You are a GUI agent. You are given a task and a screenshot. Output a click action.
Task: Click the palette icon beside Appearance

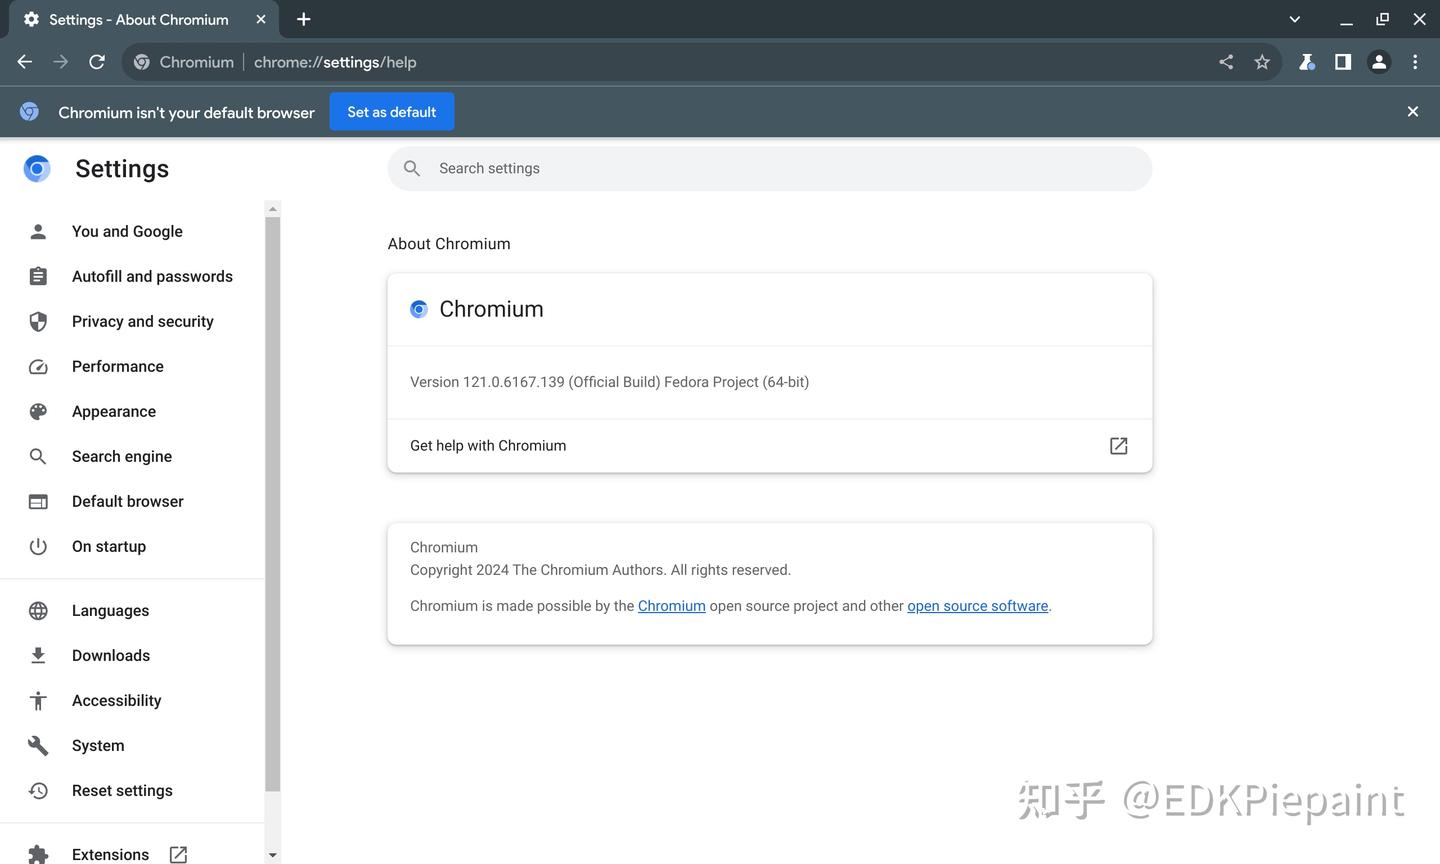tap(38, 411)
